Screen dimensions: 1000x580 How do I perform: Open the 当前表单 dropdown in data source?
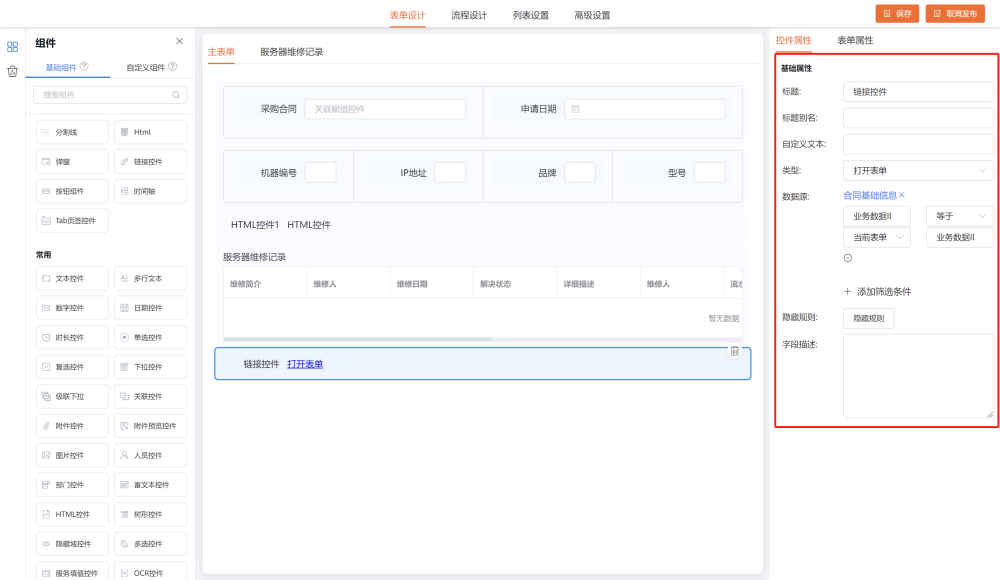pos(876,237)
